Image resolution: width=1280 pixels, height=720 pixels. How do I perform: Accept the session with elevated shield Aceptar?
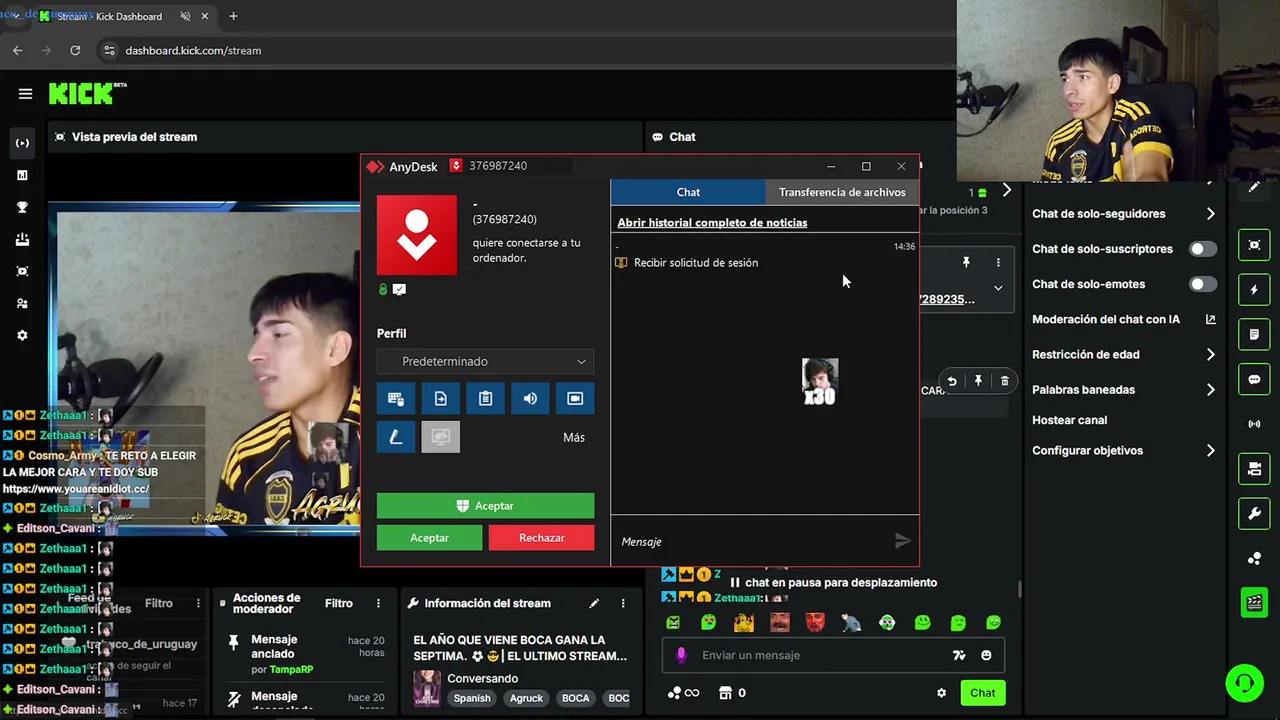coord(485,506)
